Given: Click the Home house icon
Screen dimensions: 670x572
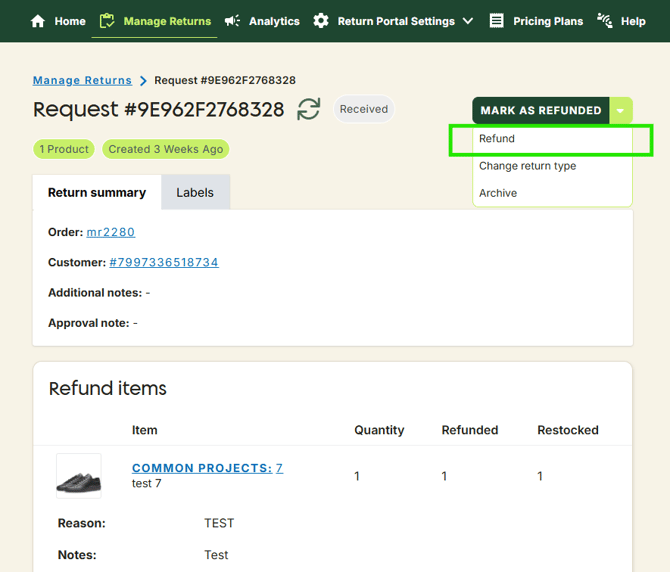Looking at the screenshot, I should pos(38,21).
